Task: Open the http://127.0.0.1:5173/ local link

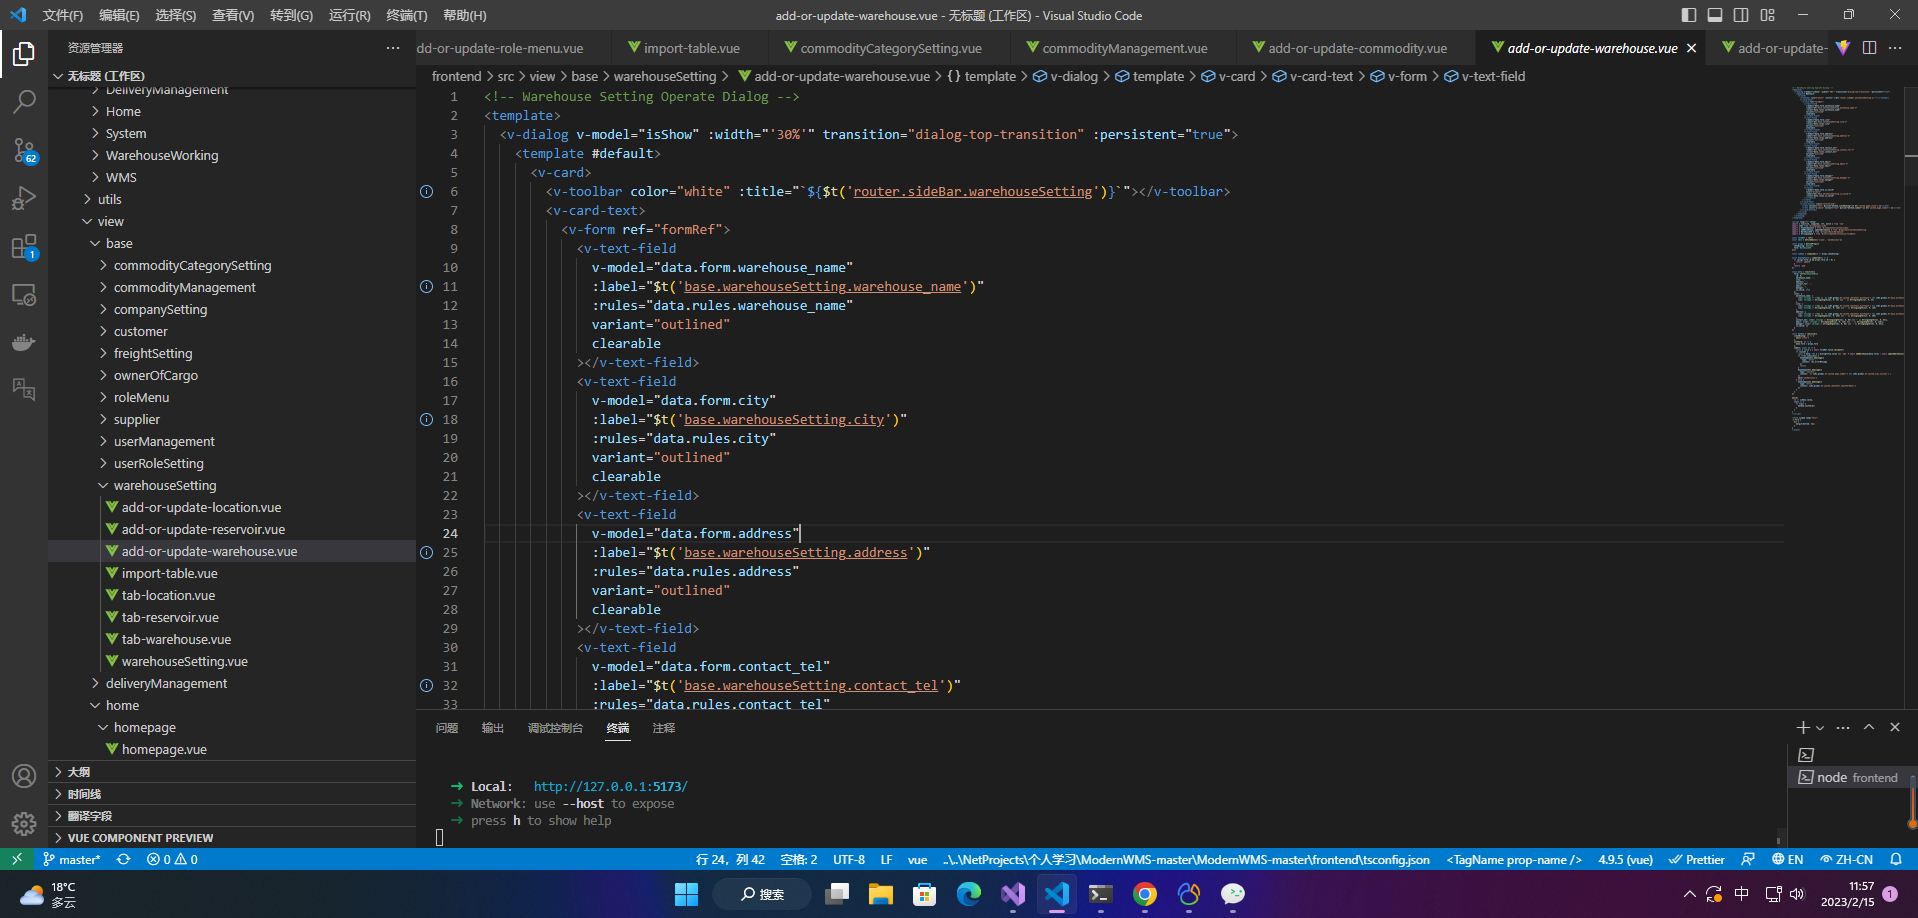Action: [610, 786]
